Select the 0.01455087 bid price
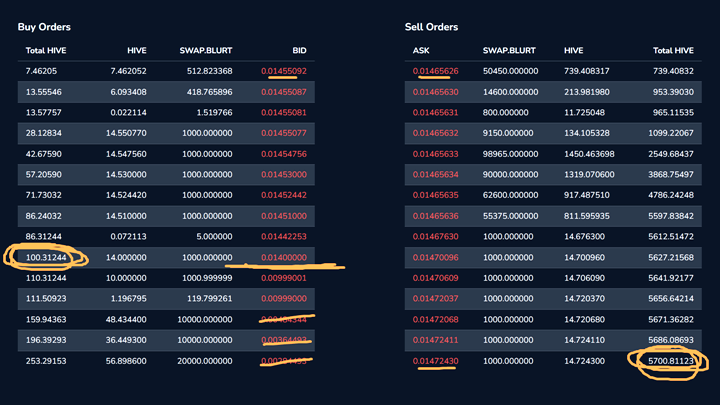720x405 pixels. (284, 92)
